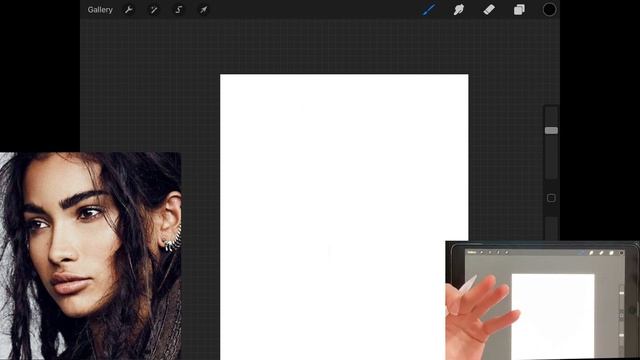Open the black color picker circle
Screen dimensions: 640x360
549,9
